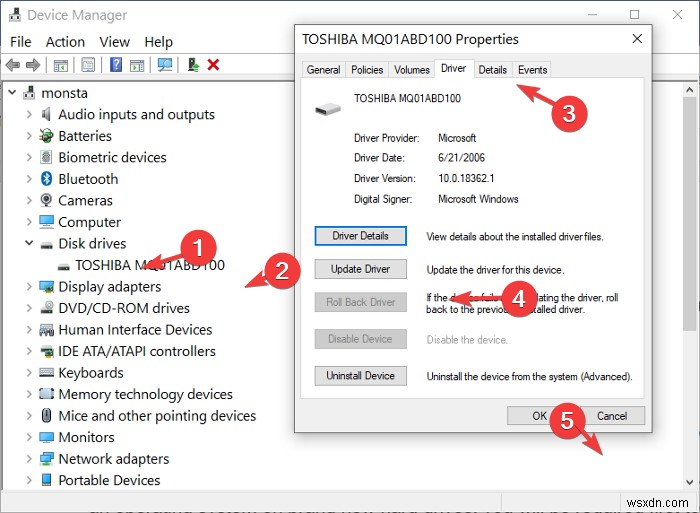Expand the Bluetooth category
Viewport: 700px width, 513px height.
29,179
